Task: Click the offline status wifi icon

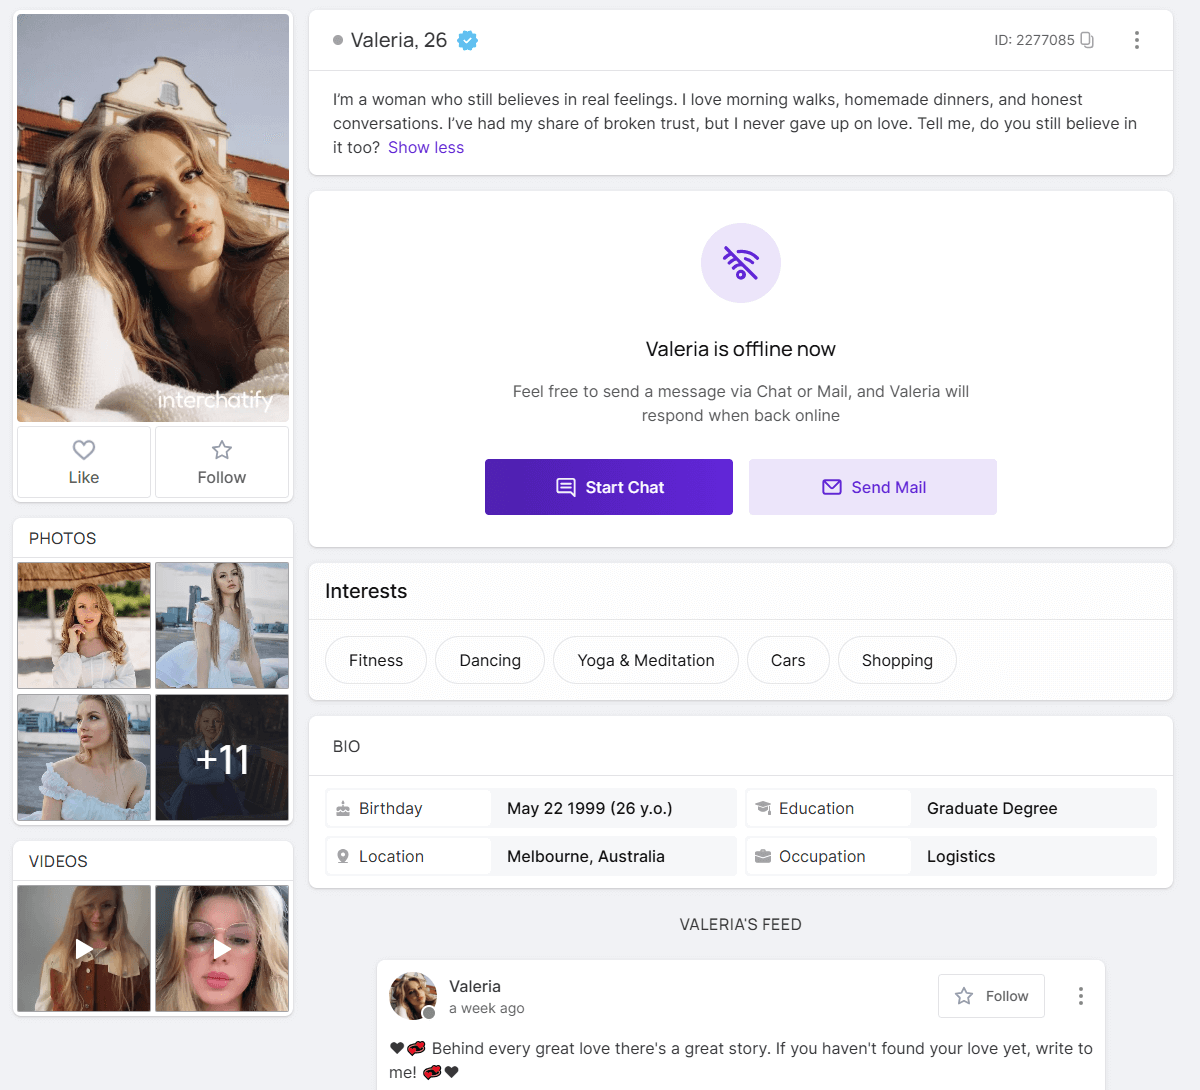Action: 740,263
